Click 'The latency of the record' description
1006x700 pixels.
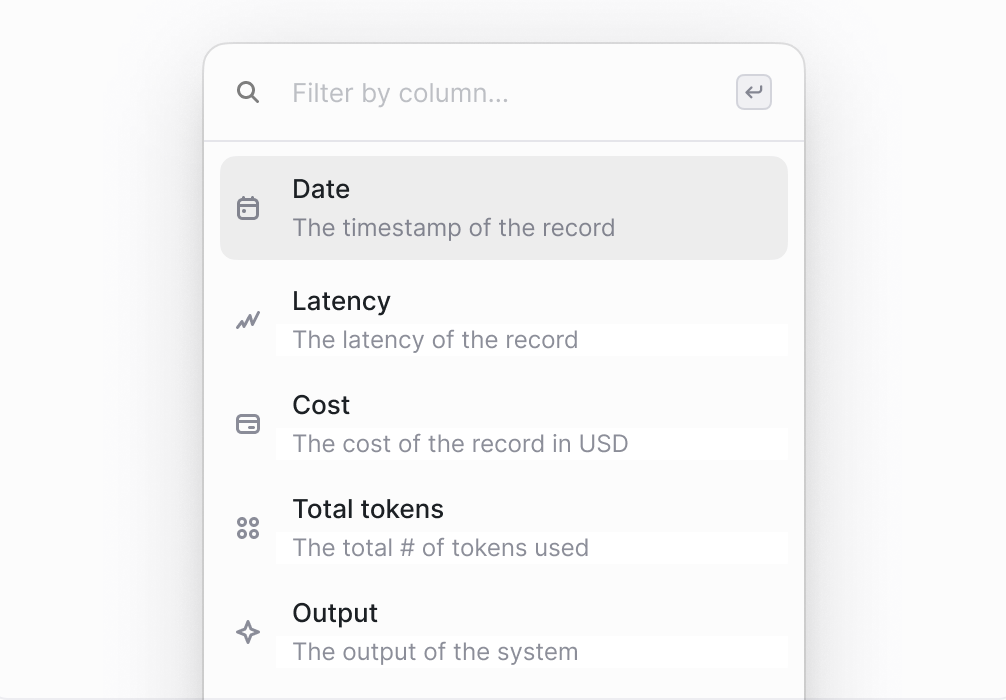(x=435, y=339)
